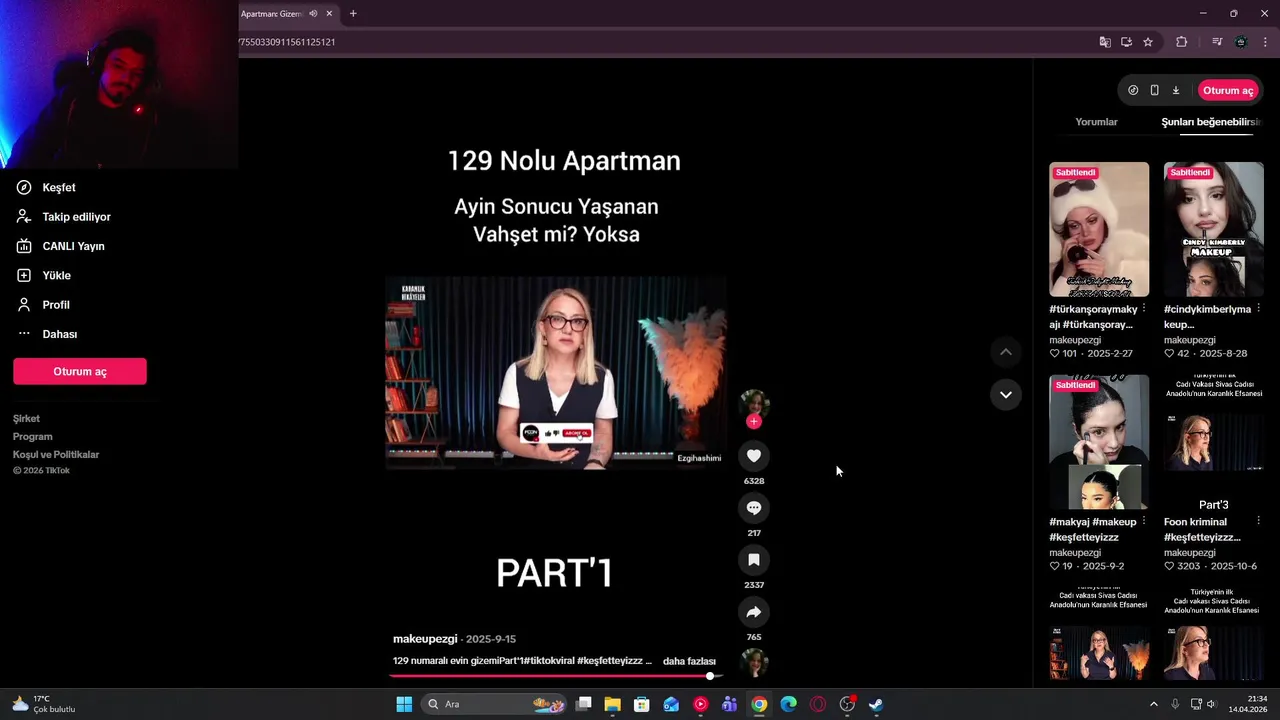Open File Explorer from the taskbar
Viewport: 1280px width, 720px height.
coord(612,704)
